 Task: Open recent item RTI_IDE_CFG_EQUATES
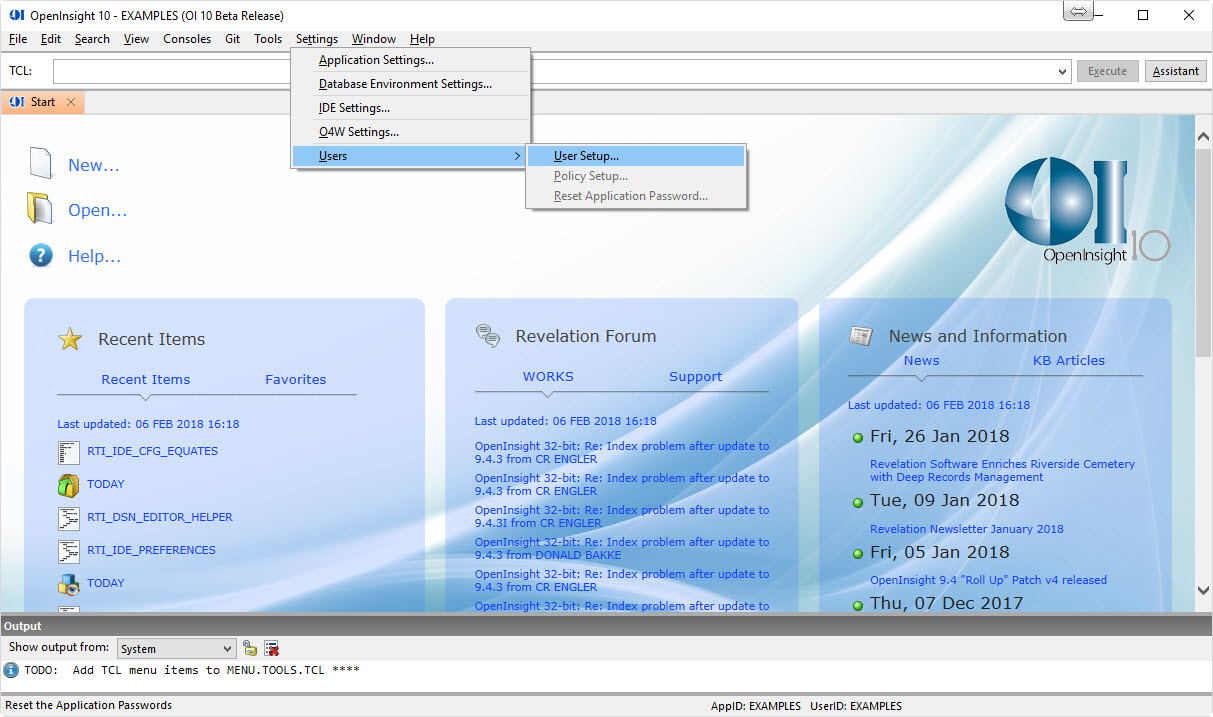(152, 451)
